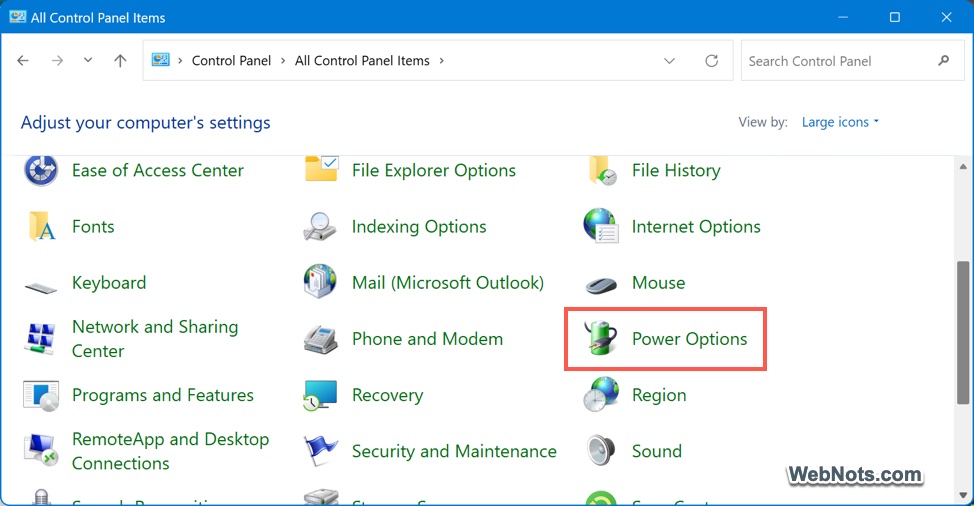Click the Keyboard icon
The width and height of the screenshot is (974, 506).
click(x=41, y=287)
